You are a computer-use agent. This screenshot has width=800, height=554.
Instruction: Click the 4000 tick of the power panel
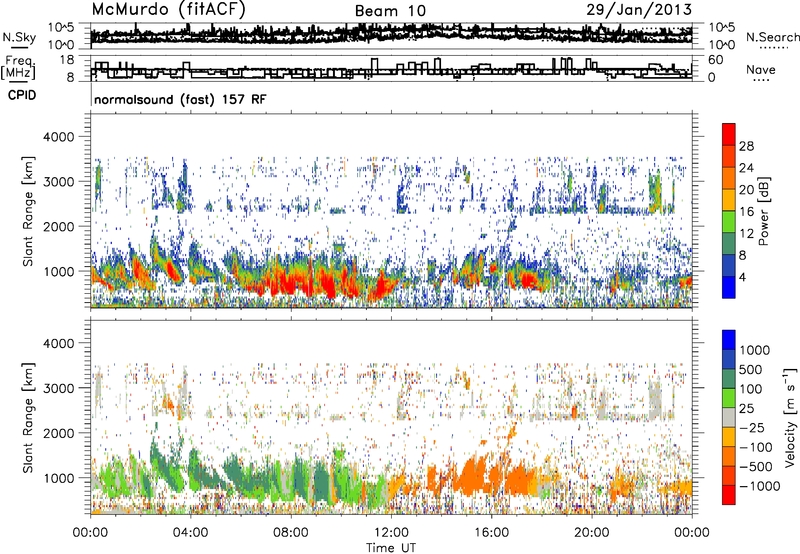click(59, 137)
